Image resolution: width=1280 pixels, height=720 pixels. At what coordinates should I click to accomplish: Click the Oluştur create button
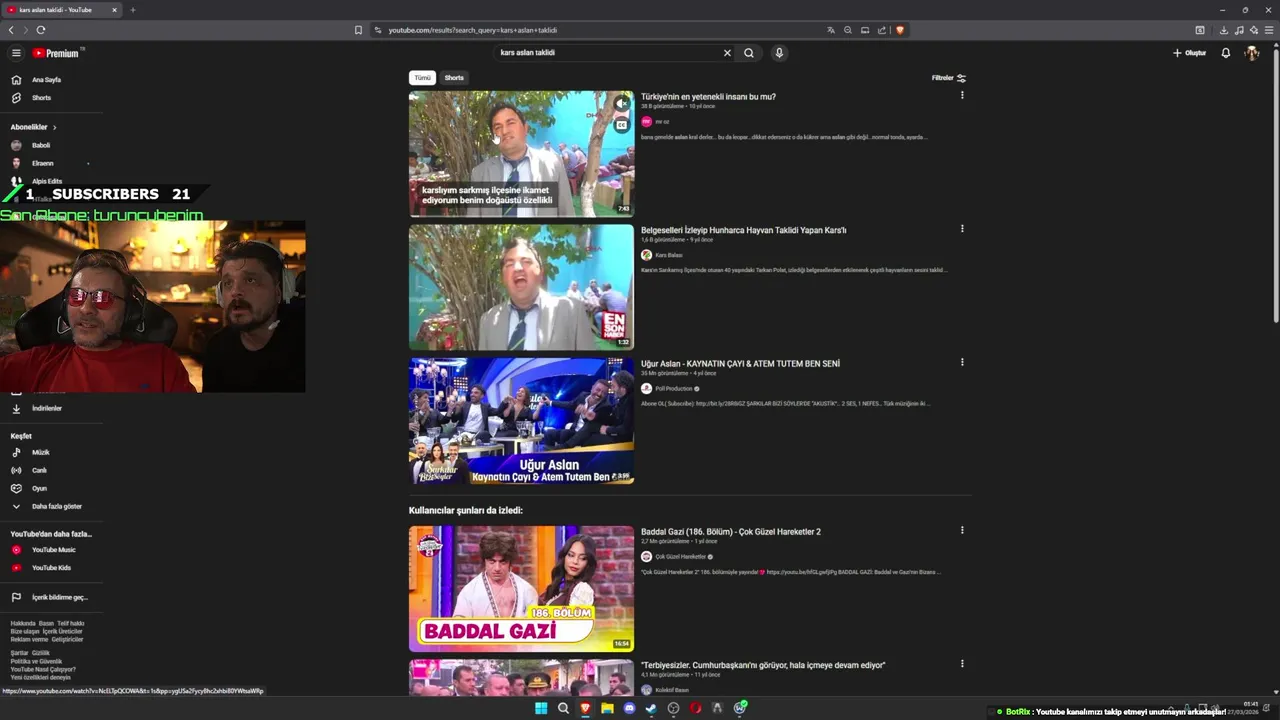(x=1190, y=53)
